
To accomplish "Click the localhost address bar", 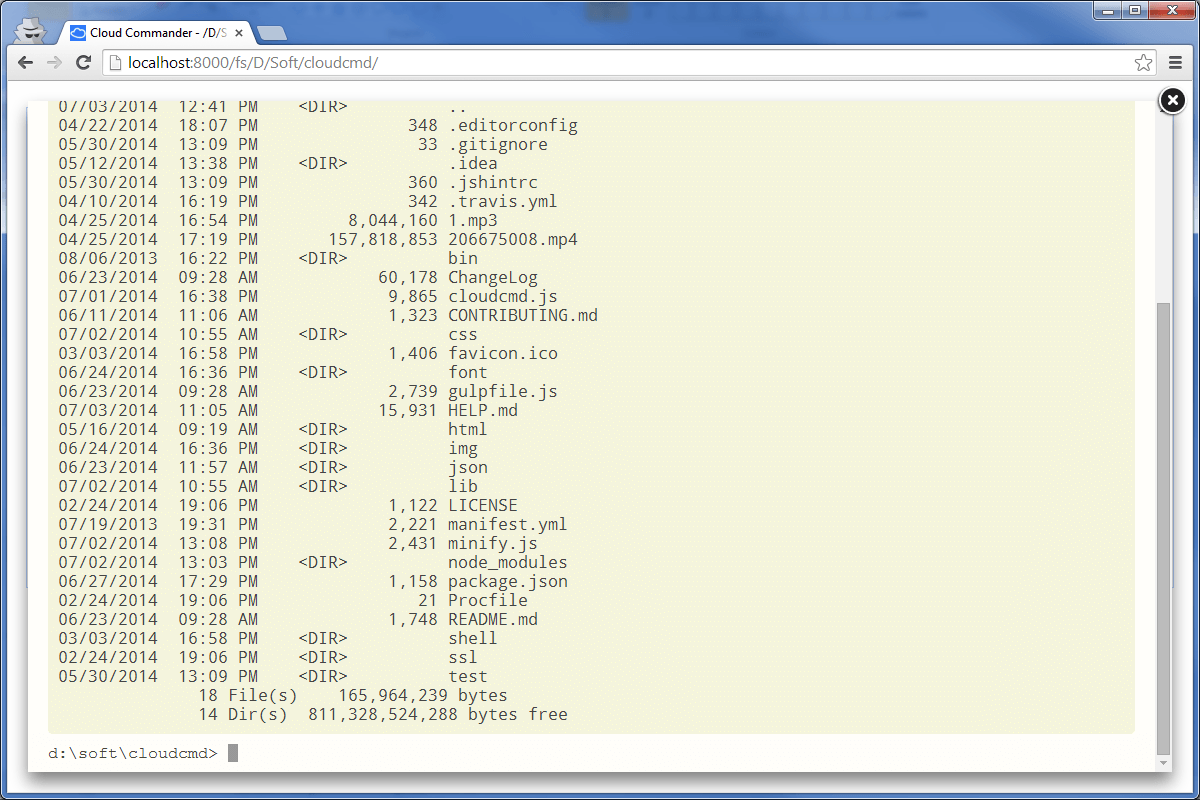I will pyautogui.click(x=630, y=63).
